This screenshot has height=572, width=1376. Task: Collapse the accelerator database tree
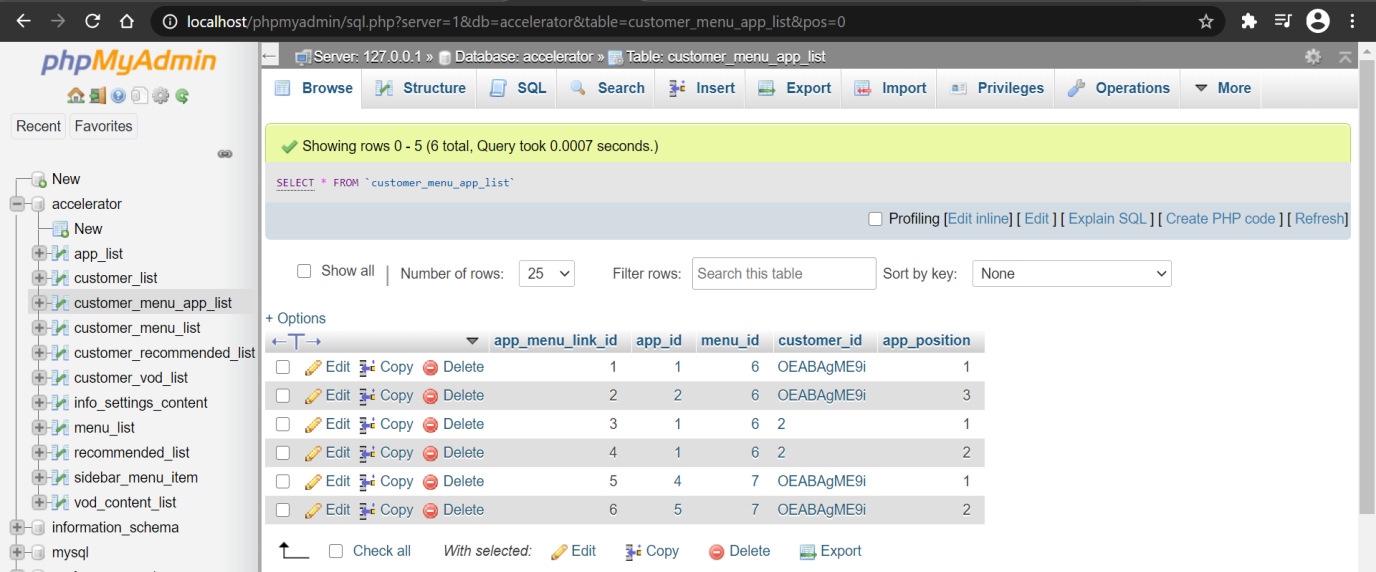(16, 204)
